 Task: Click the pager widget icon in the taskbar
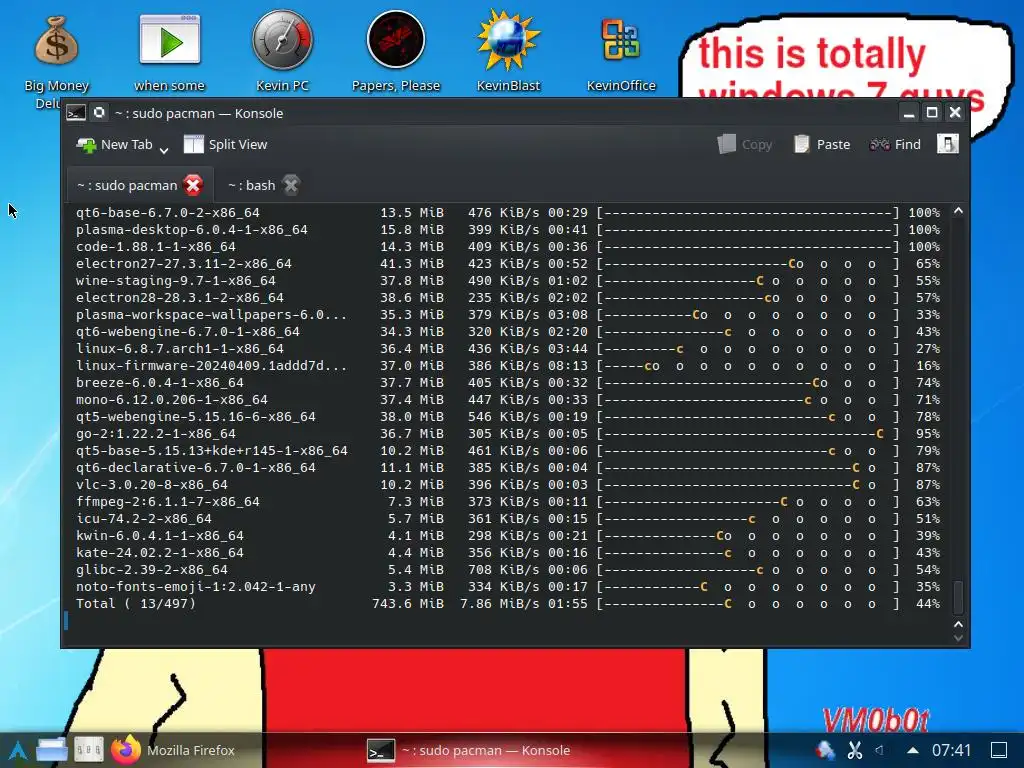click(88, 750)
